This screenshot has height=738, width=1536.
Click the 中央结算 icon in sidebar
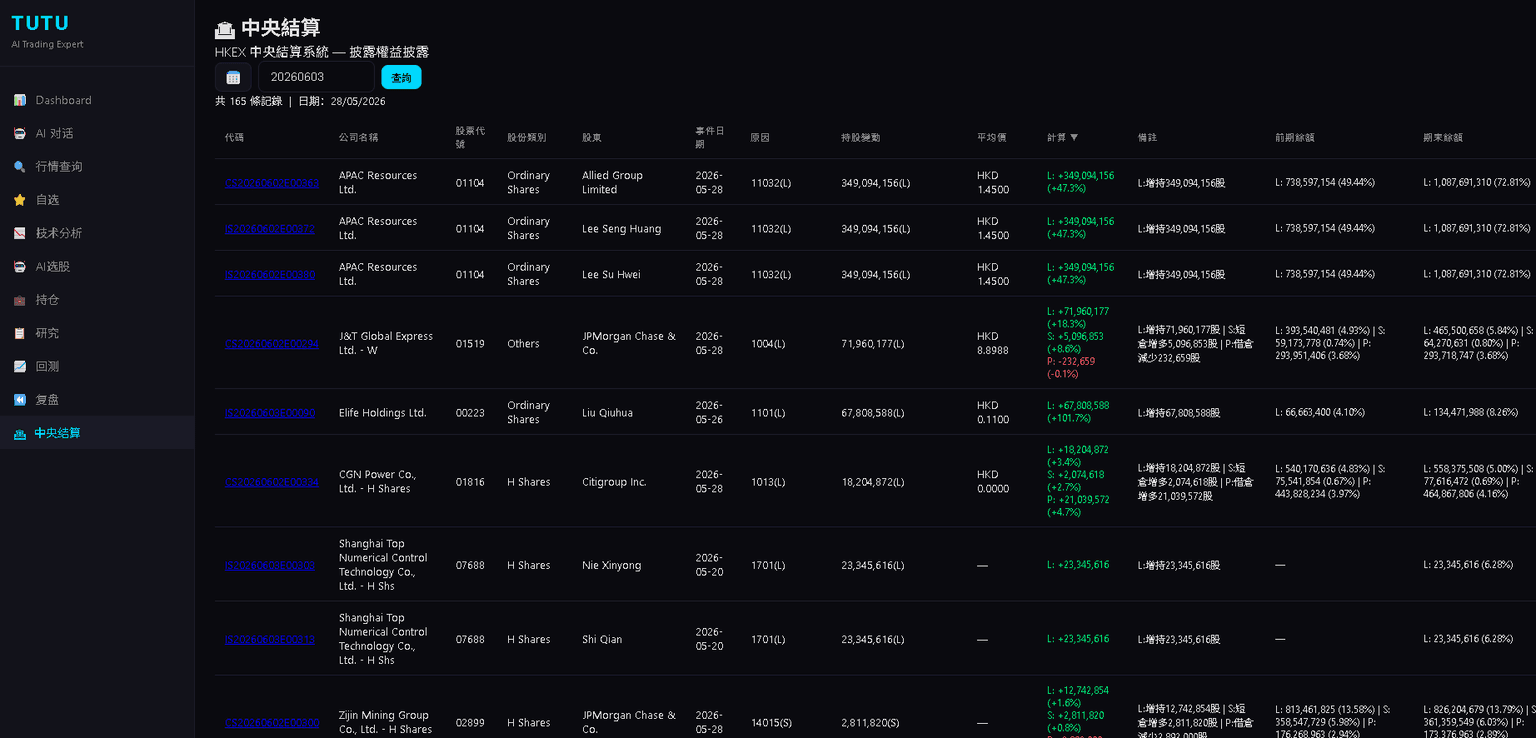[x=19, y=433]
